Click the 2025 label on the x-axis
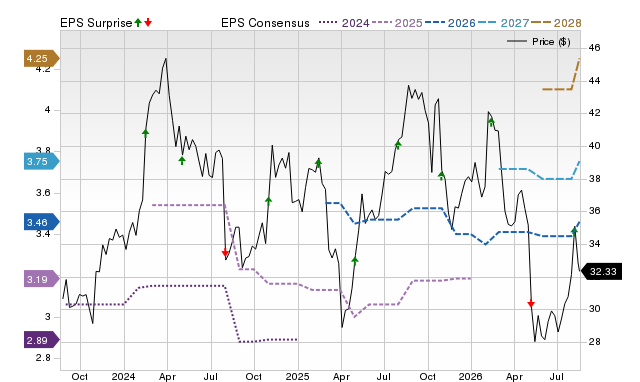 click(x=297, y=376)
